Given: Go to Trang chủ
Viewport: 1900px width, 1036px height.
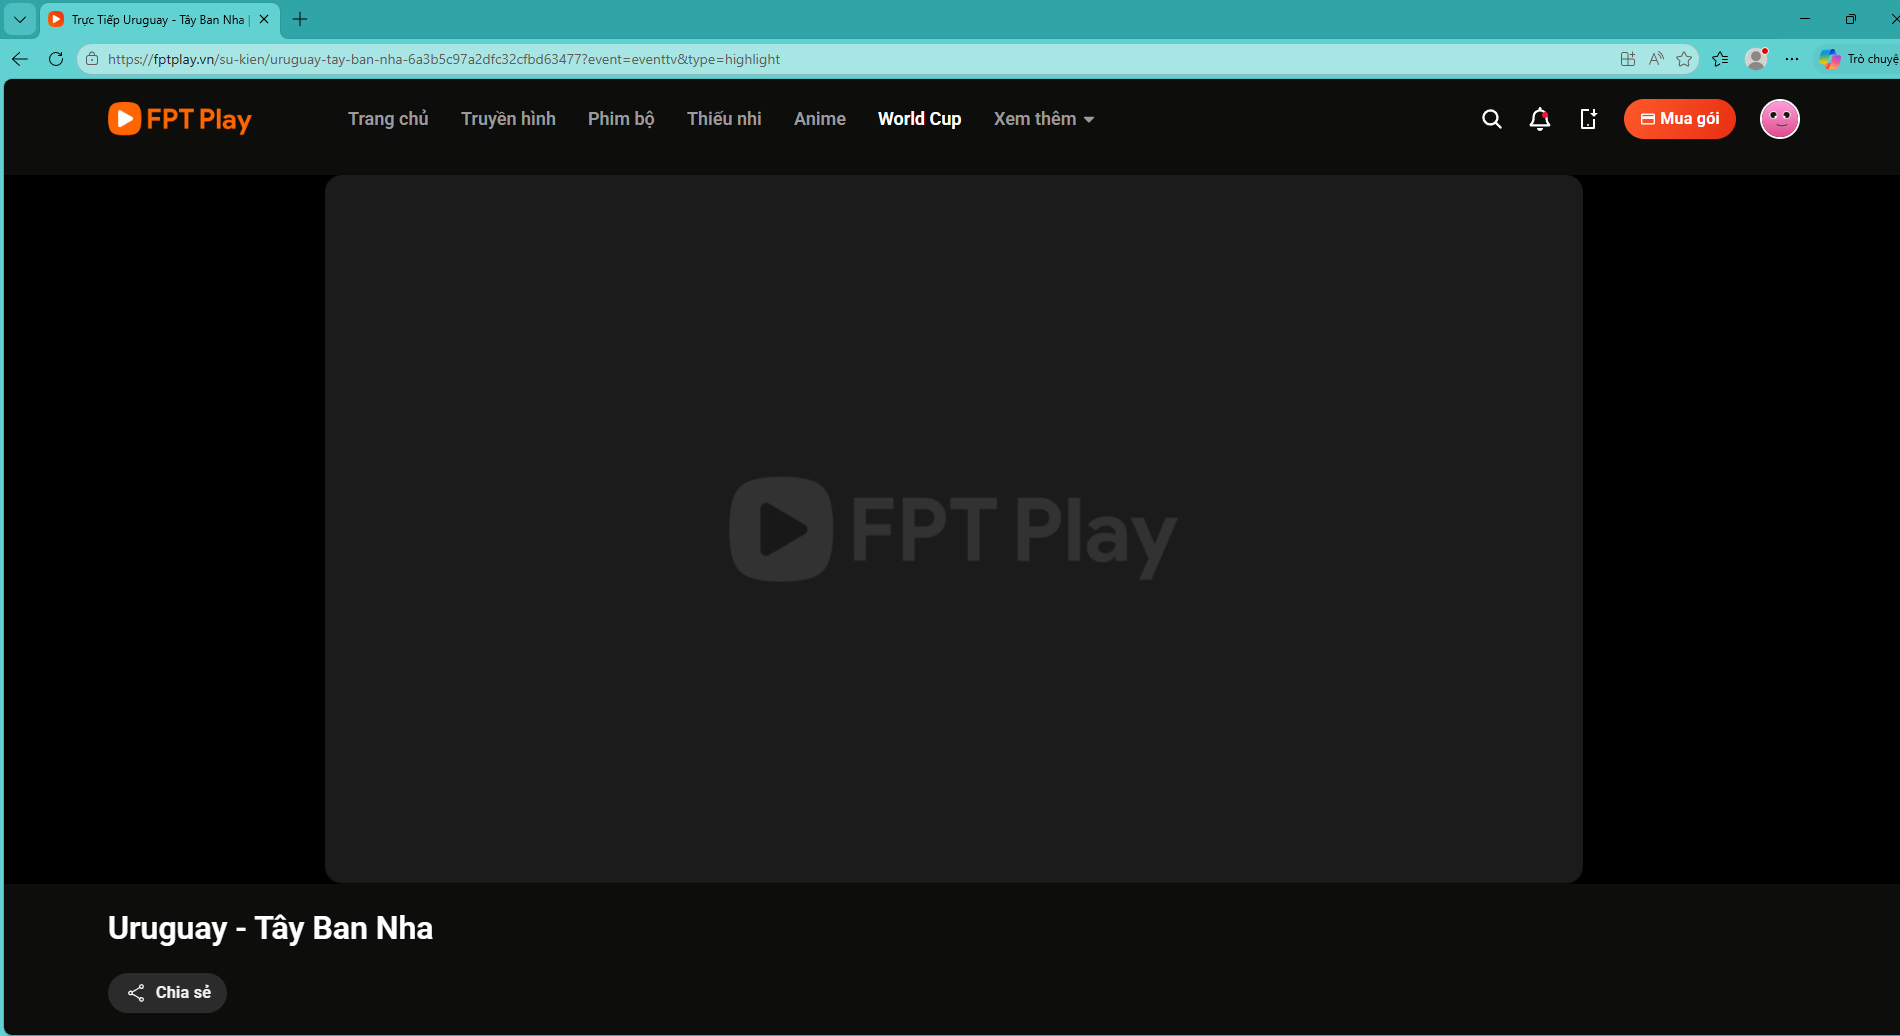Looking at the screenshot, I should click(388, 119).
